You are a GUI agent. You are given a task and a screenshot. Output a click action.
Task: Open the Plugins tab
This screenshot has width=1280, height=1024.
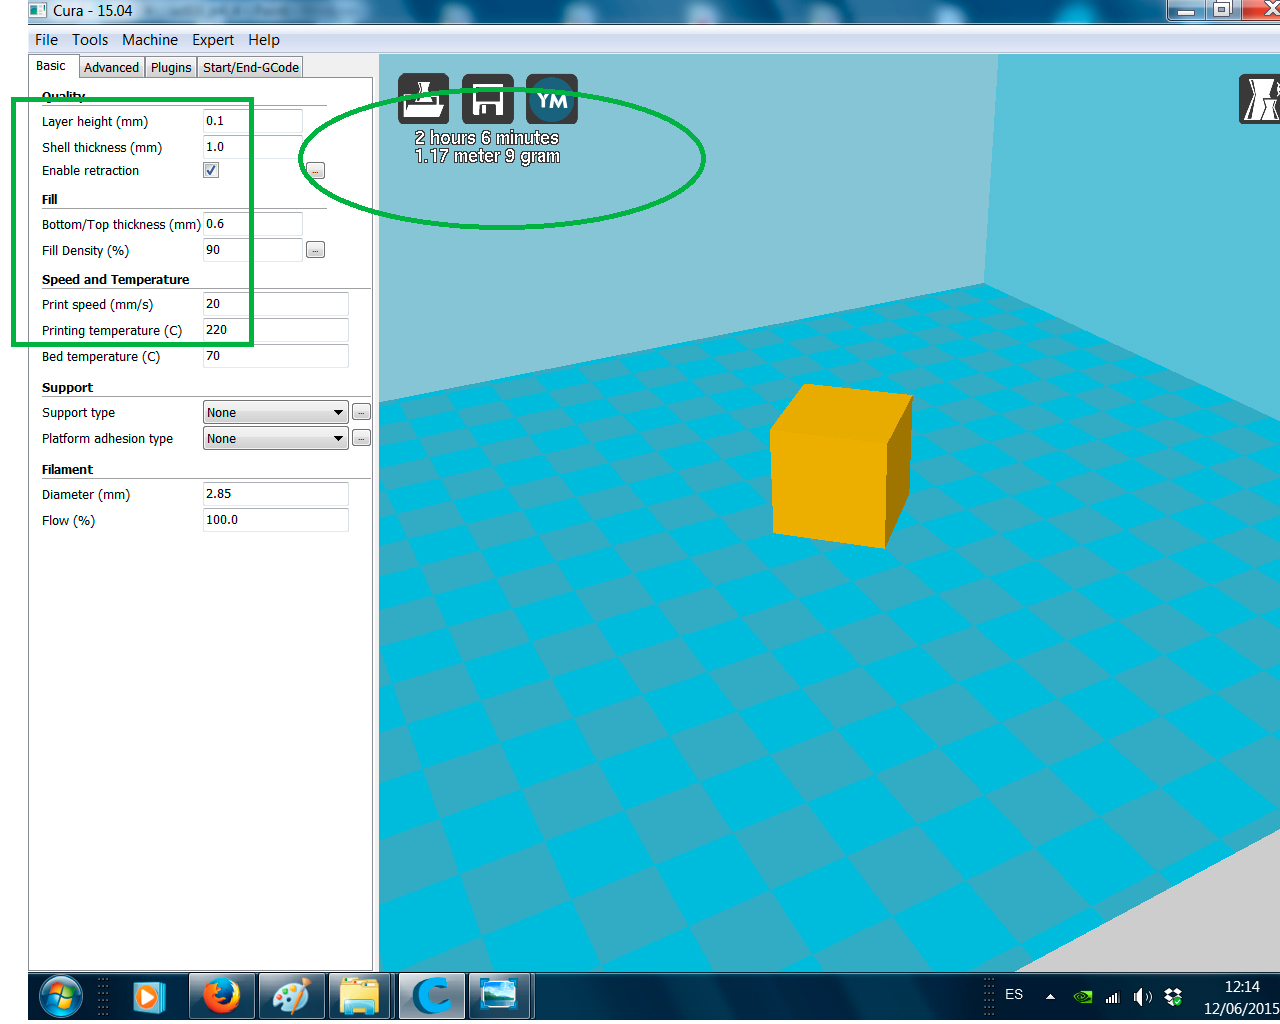[x=171, y=67]
